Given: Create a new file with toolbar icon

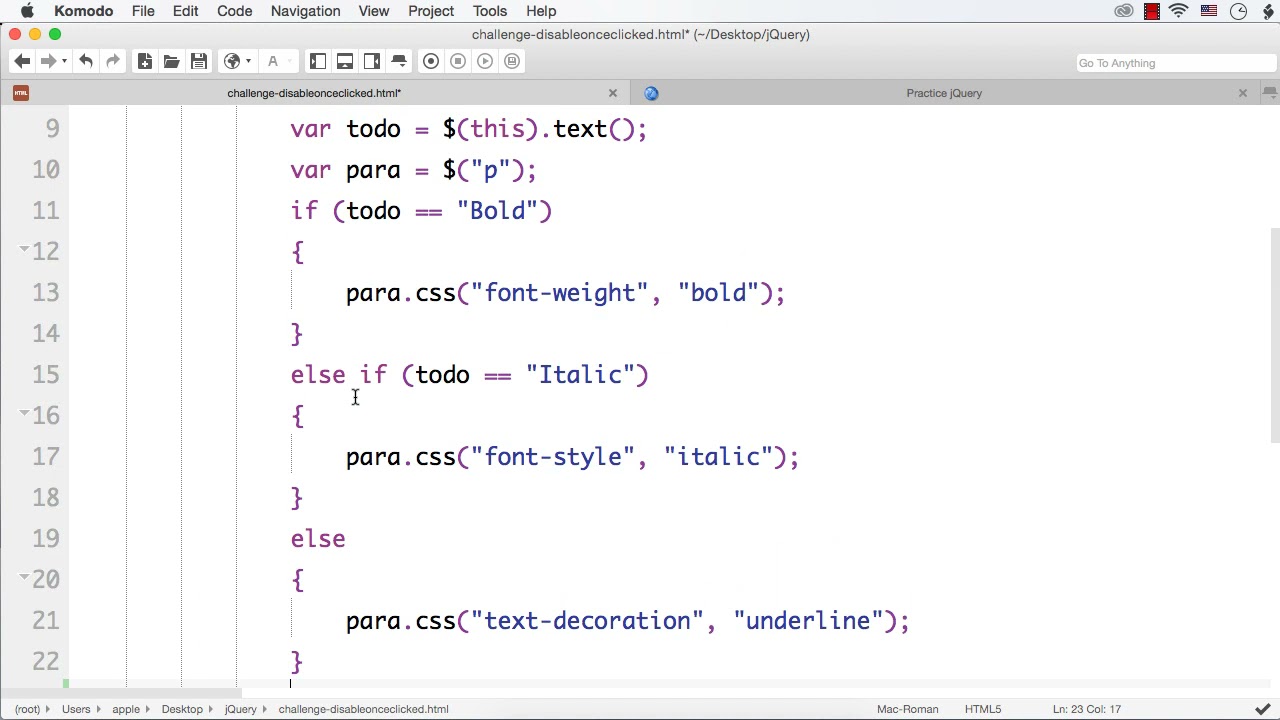Looking at the screenshot, I should (x=145, y=62).
